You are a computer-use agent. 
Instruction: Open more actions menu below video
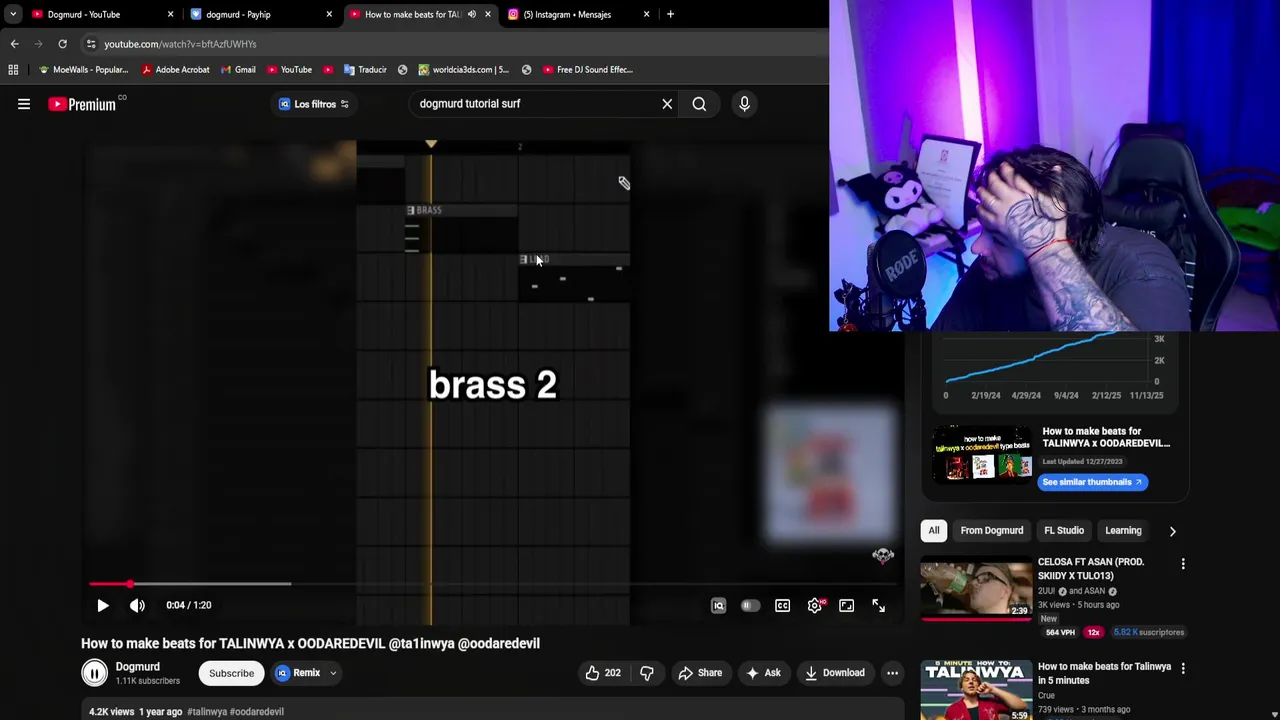click(892, 673)
